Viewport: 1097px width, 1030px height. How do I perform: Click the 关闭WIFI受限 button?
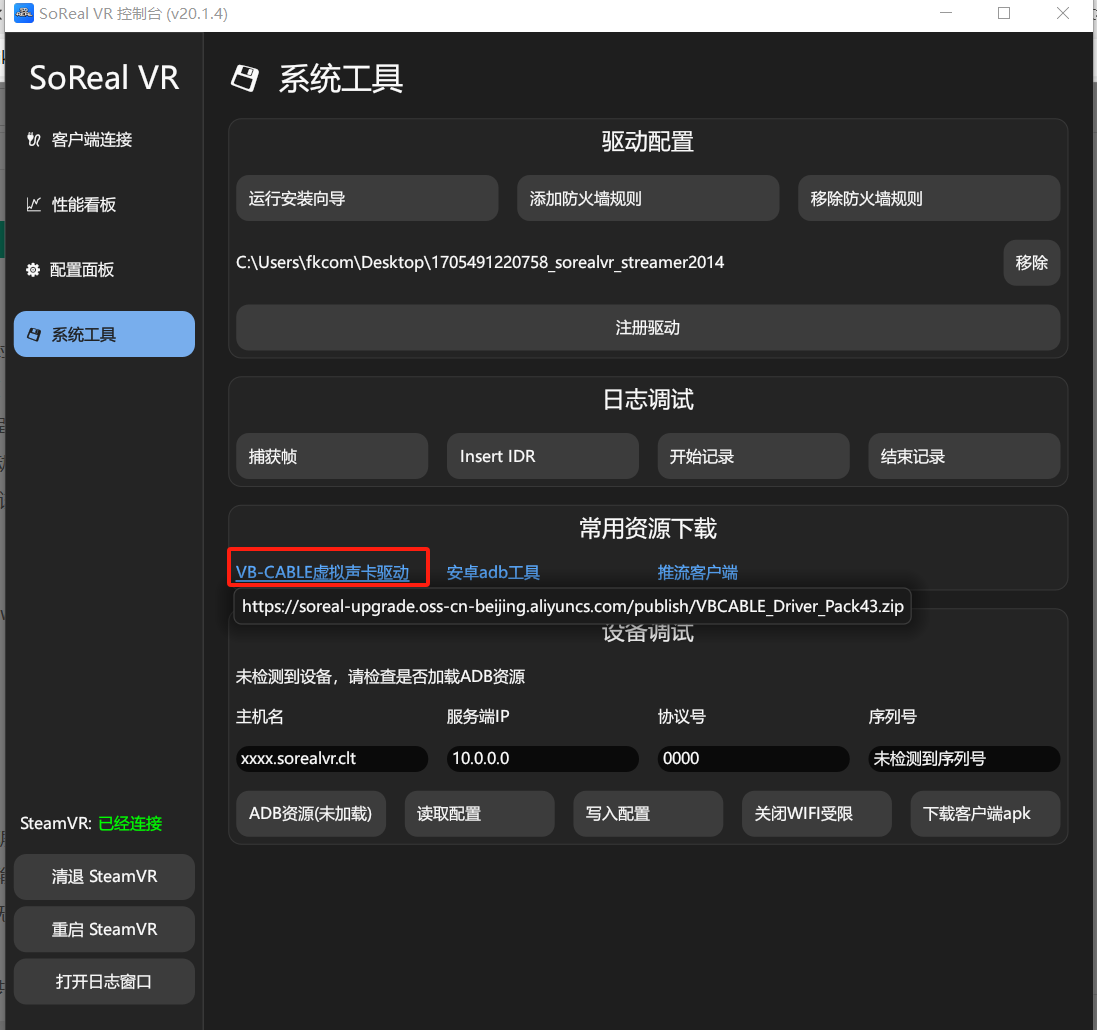(x=816, y=814)
